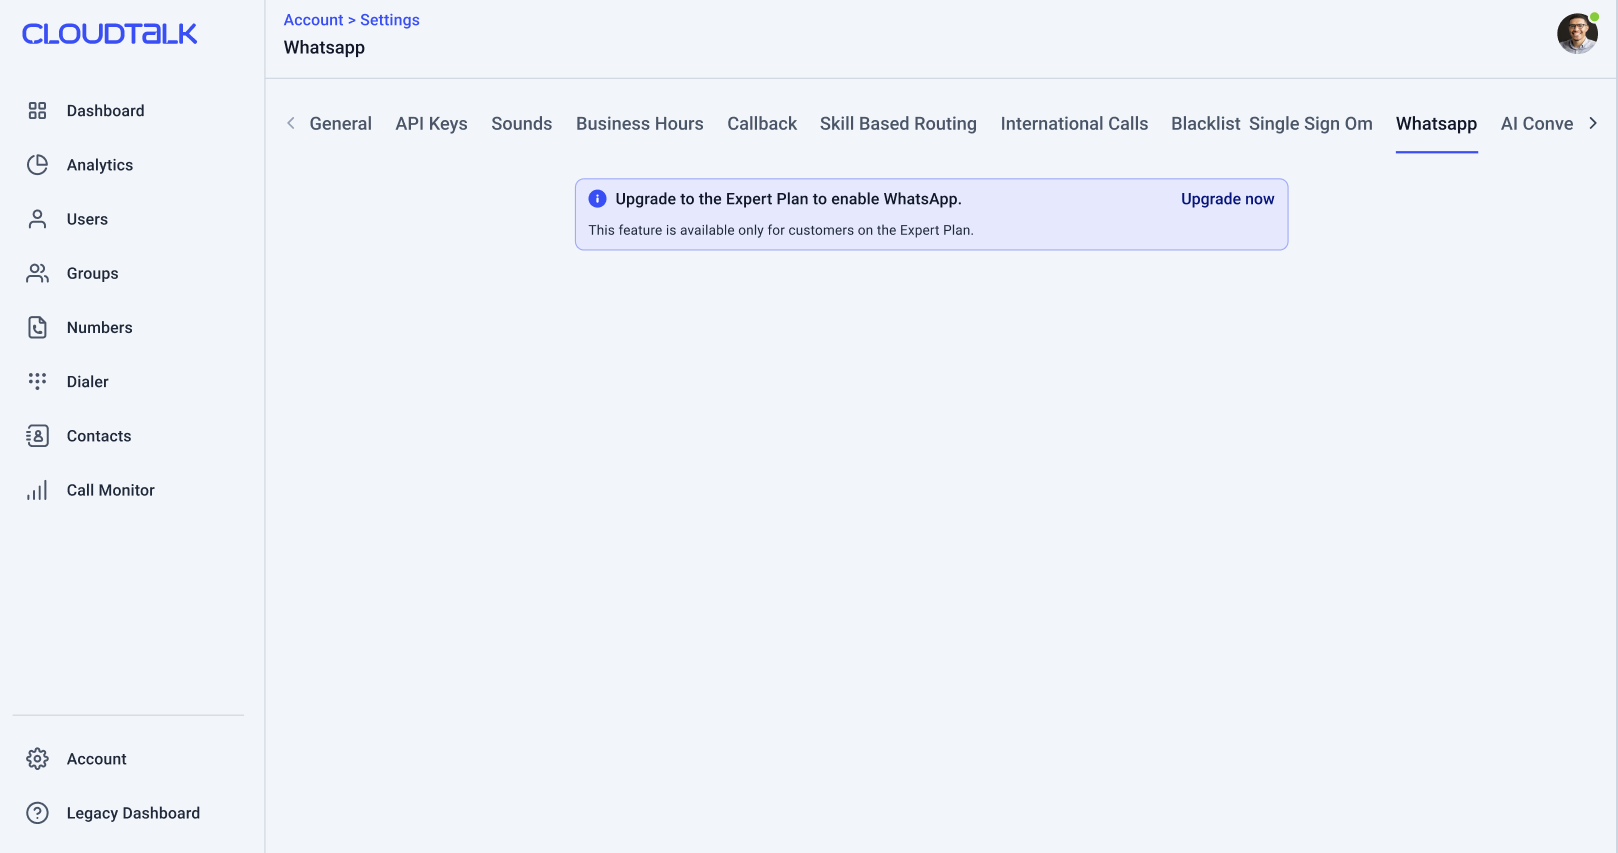This screenshot has width=1618, height=853.
Task: Click 'This feature is available only' text
Action: (781, 230)
